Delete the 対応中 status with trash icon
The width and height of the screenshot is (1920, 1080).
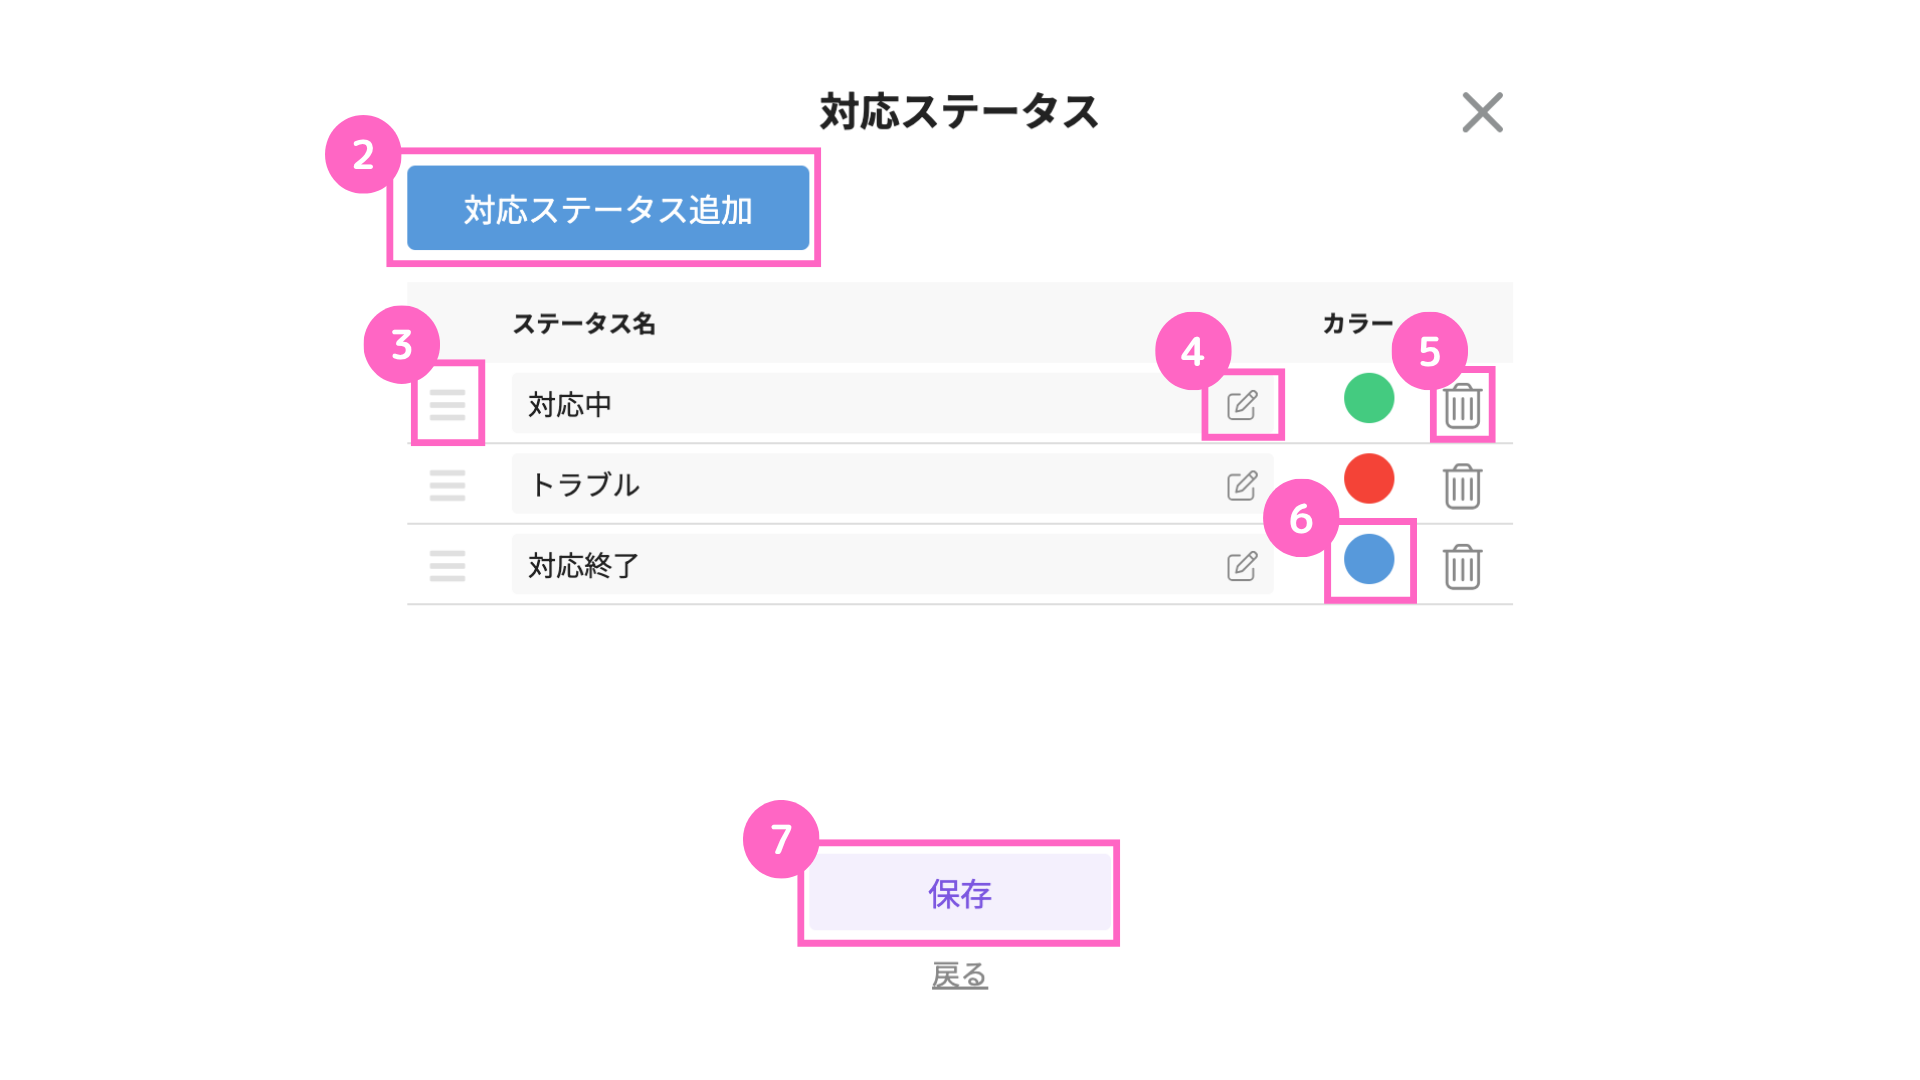click(x=1462, y=406)
